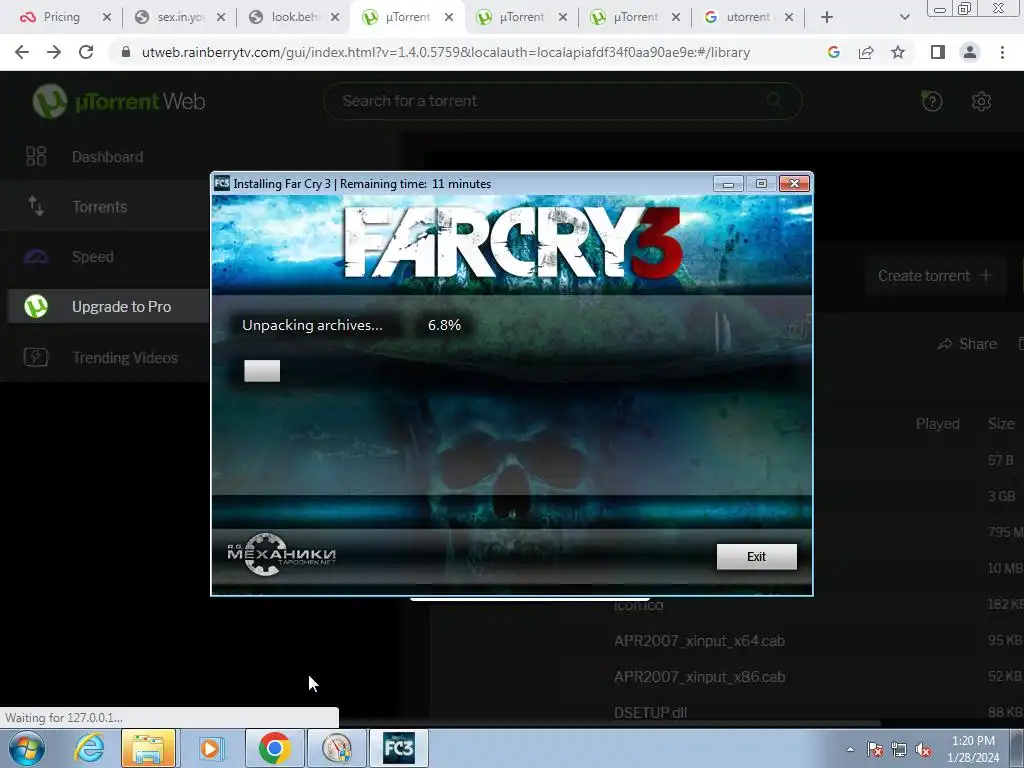Click the muted volume tray icon
The image size is (1024, 768).
click(x=923, y=749)
